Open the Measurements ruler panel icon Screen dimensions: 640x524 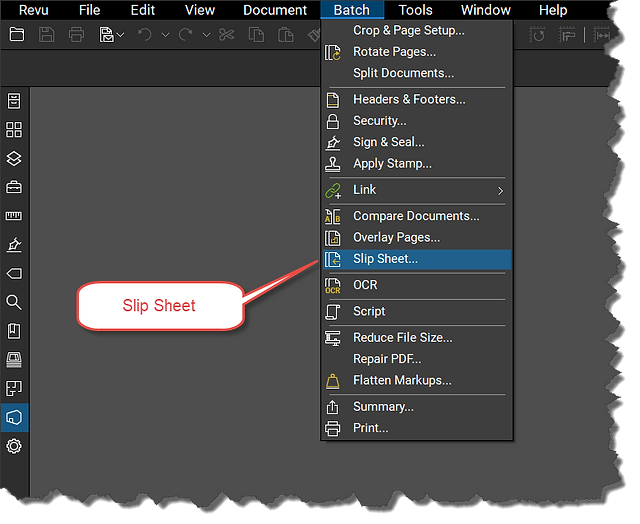(x=14, y=216)
